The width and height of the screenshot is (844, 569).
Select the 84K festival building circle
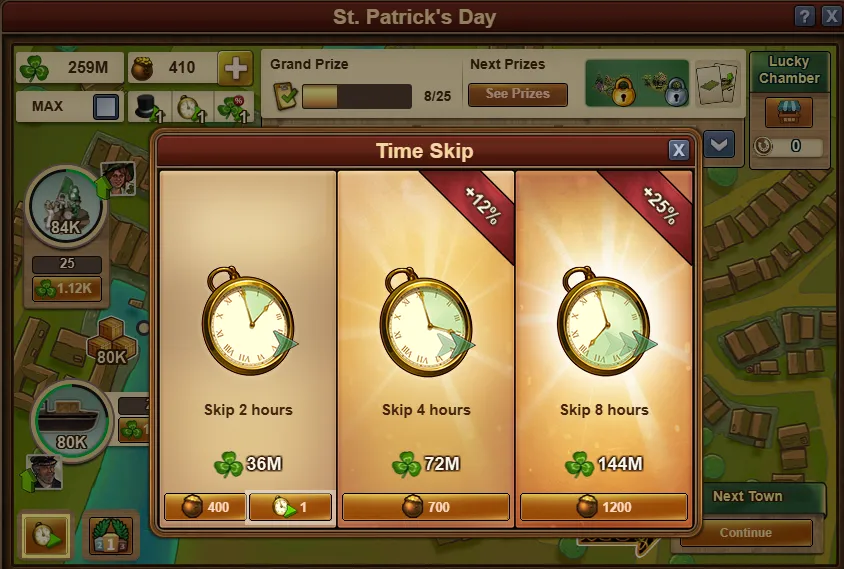(66, 206)
